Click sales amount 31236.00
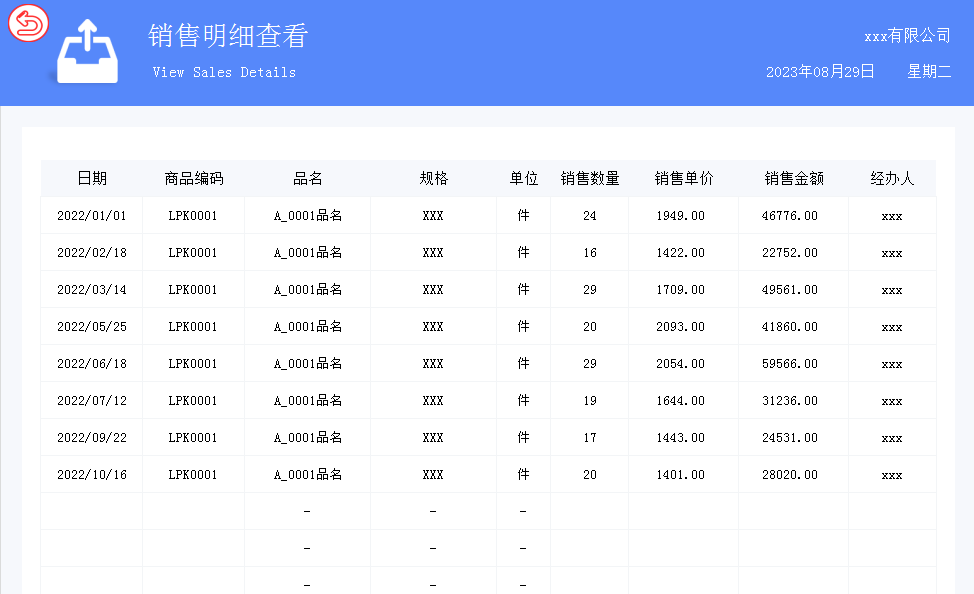Viewport: 974px width, 594px height. click(x=790, y=401)
